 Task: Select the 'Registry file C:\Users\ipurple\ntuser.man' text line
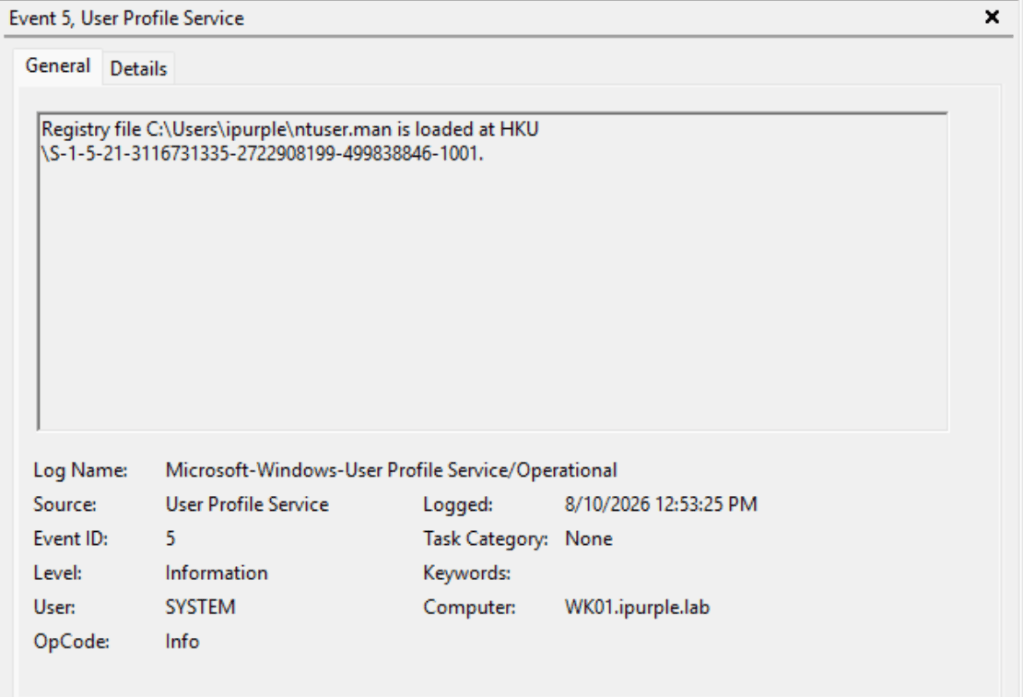pos(290,129)
